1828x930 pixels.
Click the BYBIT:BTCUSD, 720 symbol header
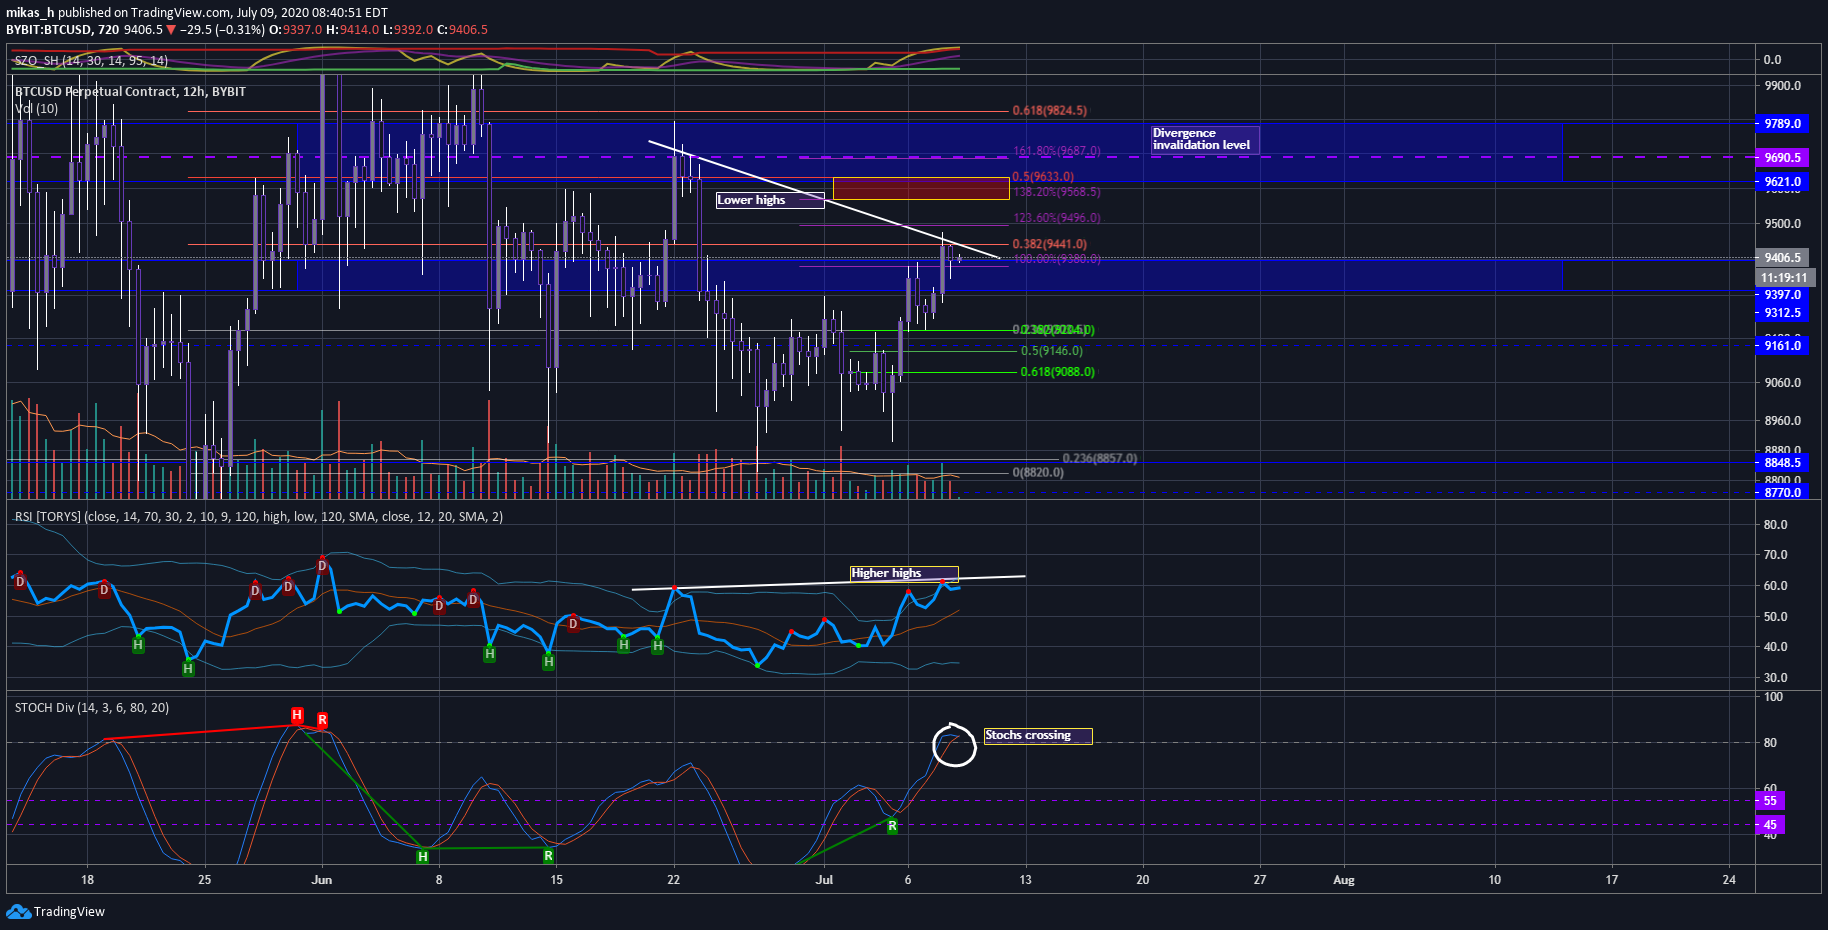[x=62, y=30]
